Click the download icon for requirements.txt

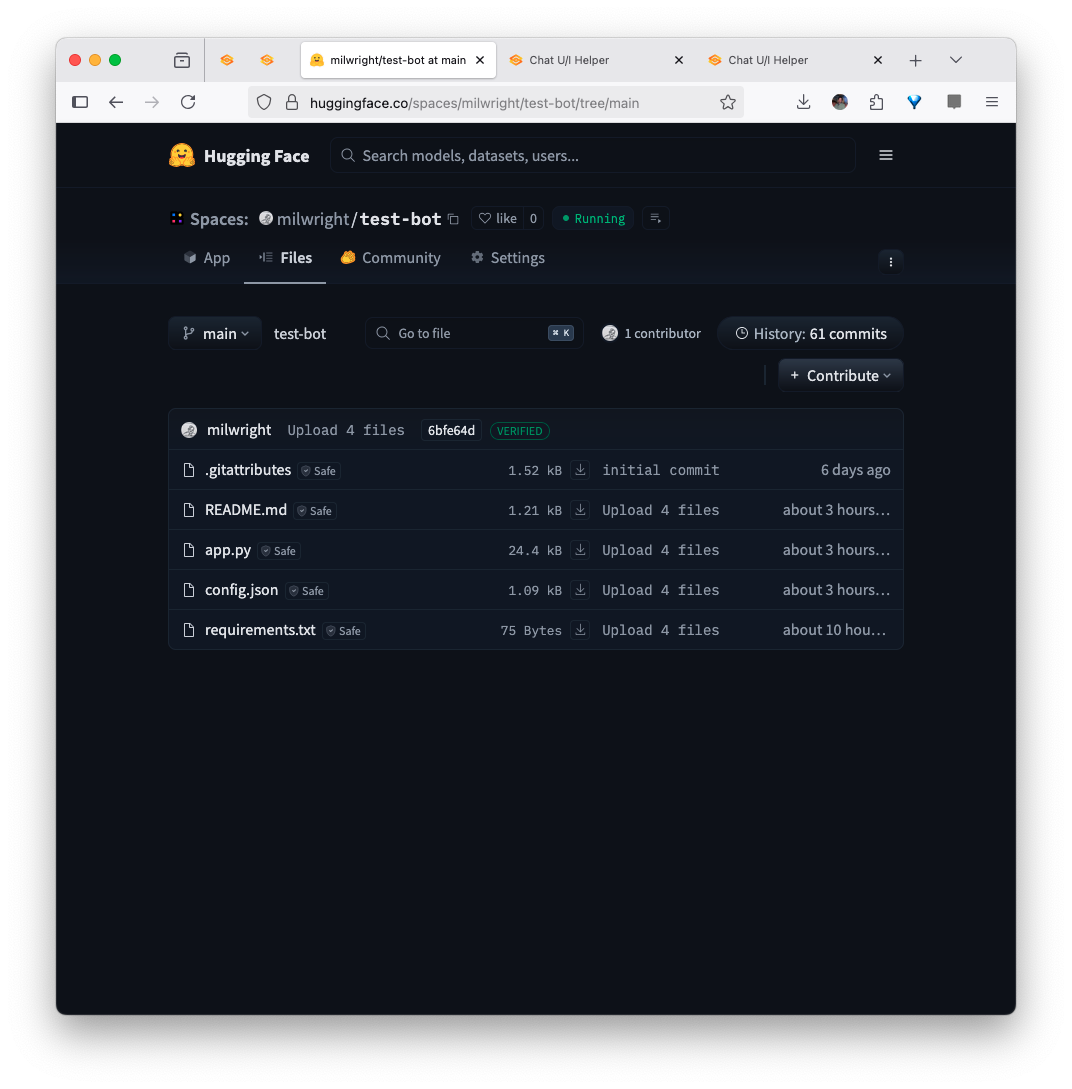coord(580,630)
